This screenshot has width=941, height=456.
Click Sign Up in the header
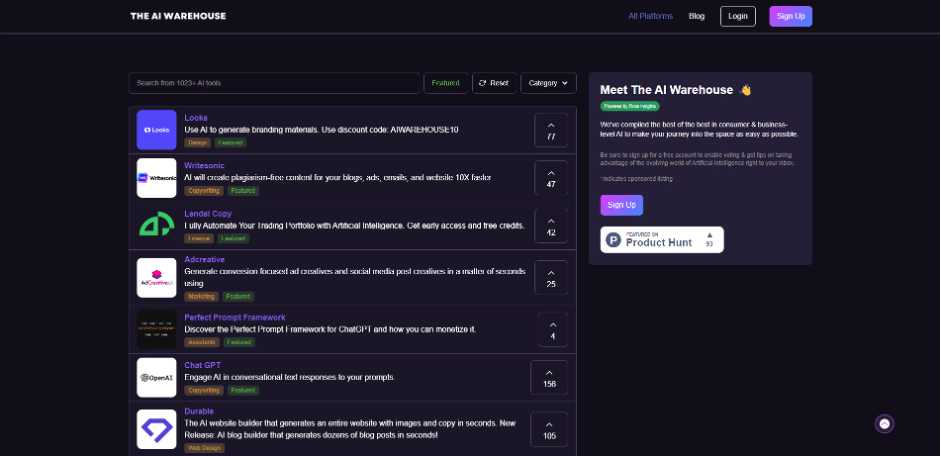pyautogui.click(x=791, y=16)
